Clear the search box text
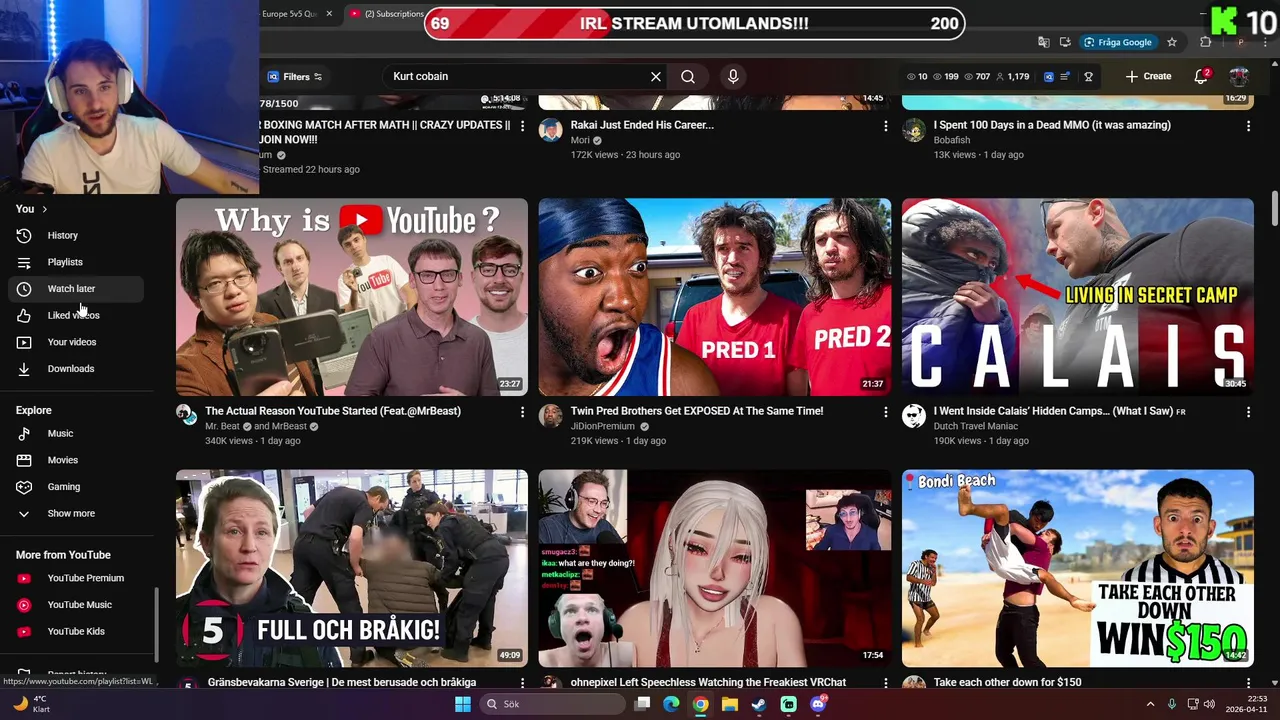Image resolution: width=1280 pixels, height=720 pixels. (x=656, y=76)
